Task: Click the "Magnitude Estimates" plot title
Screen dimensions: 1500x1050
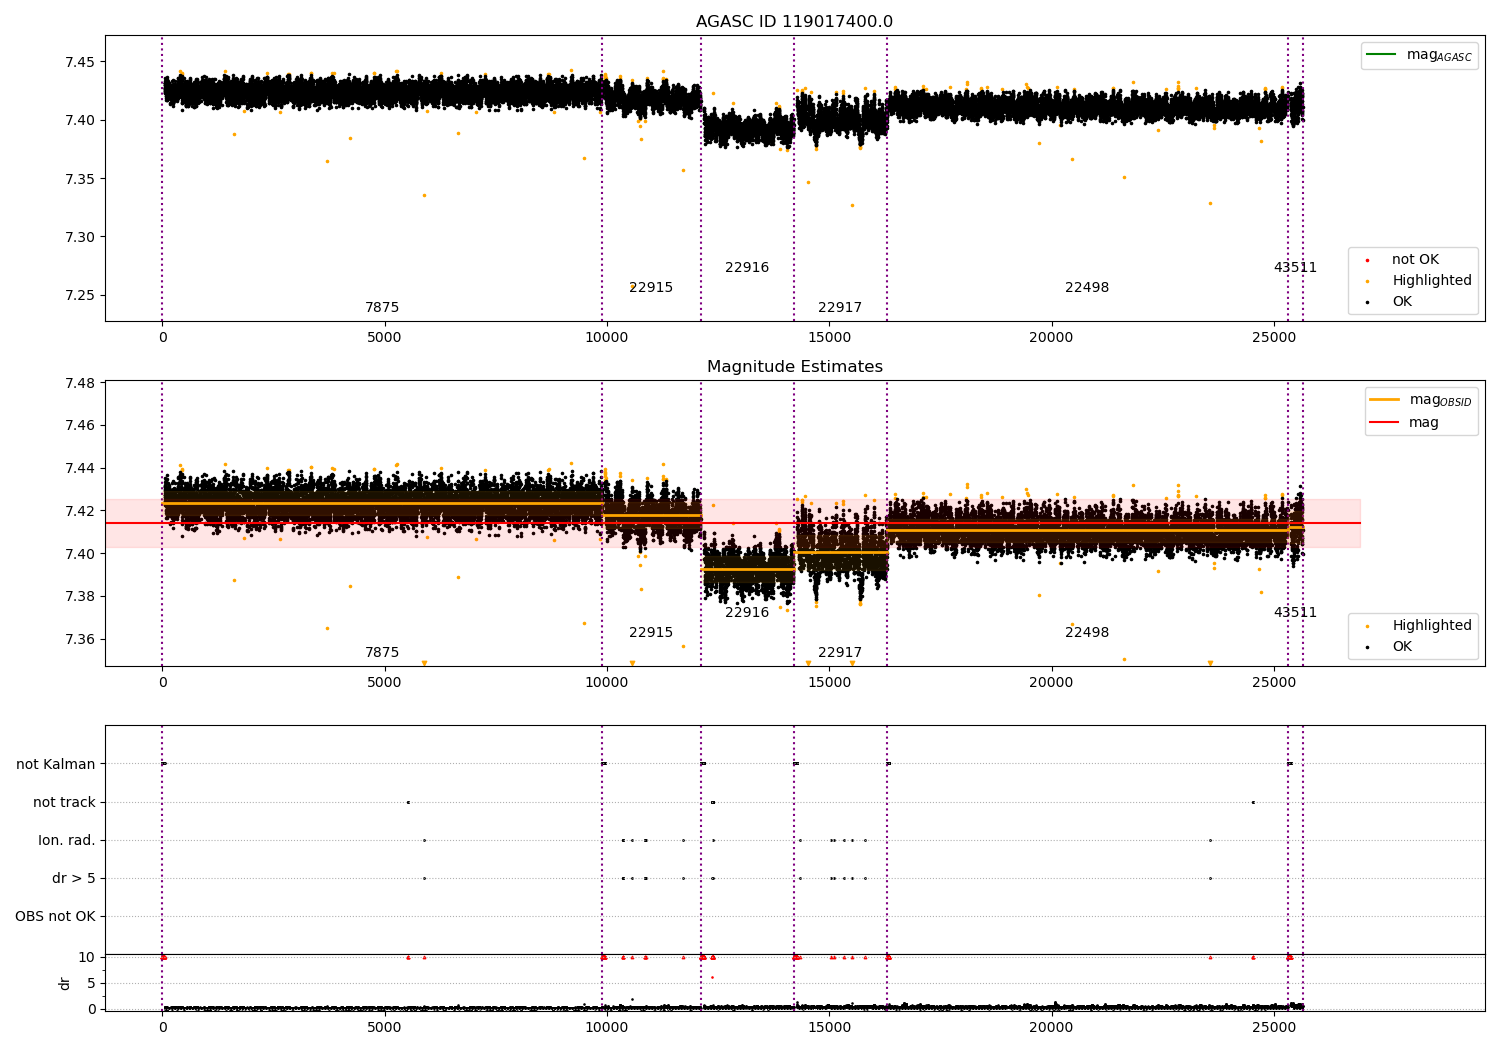Action: pyautogui.click(x=794, y=367)
